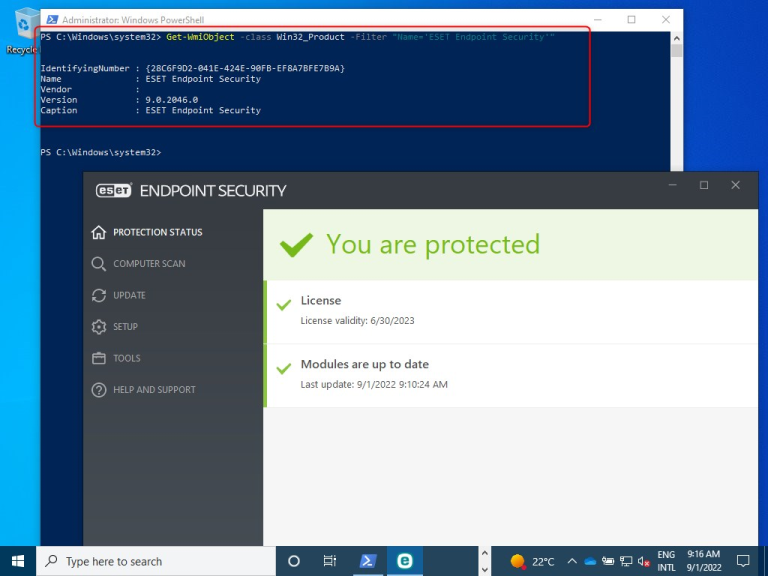Open the Protection Status home icon

click(x=98, y=232)
